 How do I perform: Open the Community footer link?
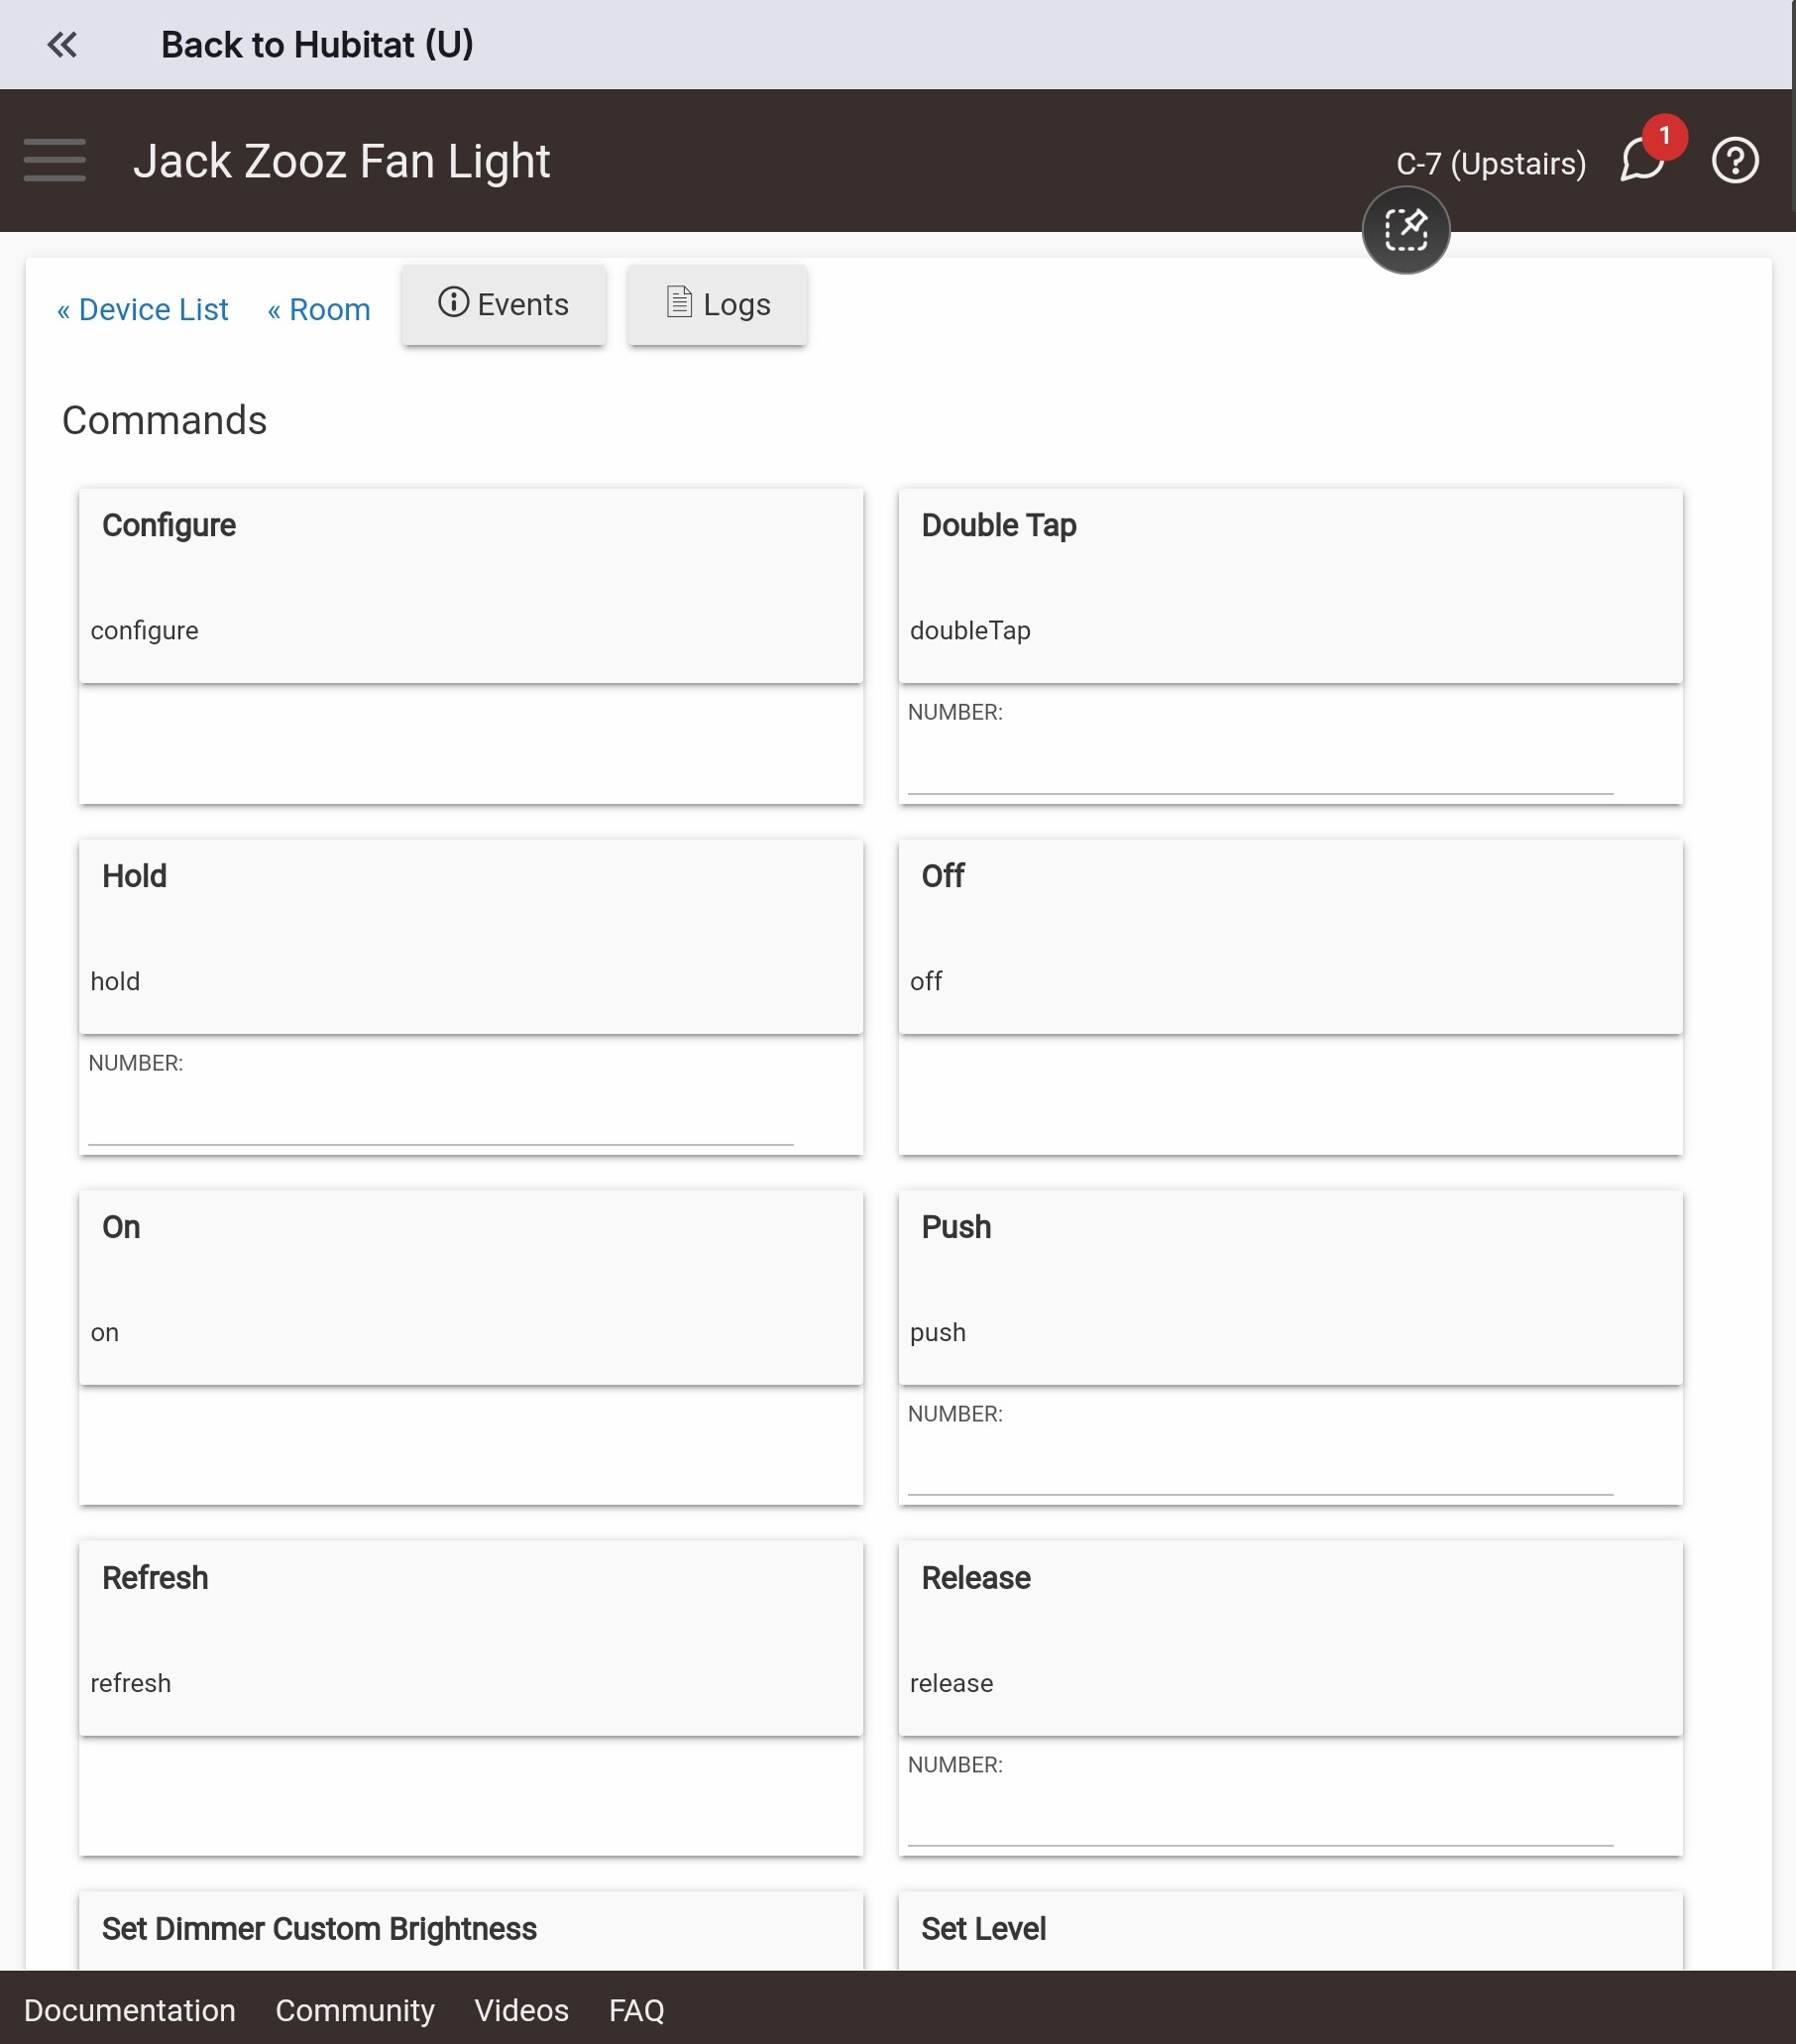pos(355,2010)
